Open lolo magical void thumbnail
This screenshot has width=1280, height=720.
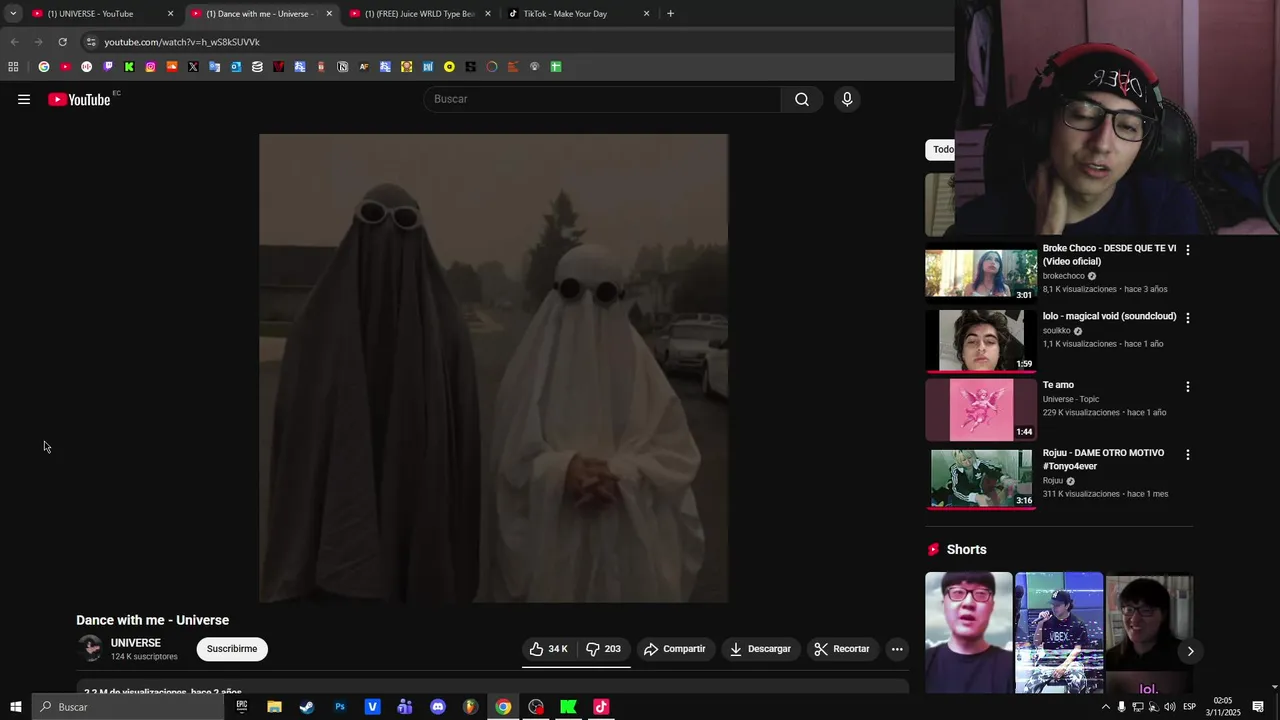pos(981,341)
